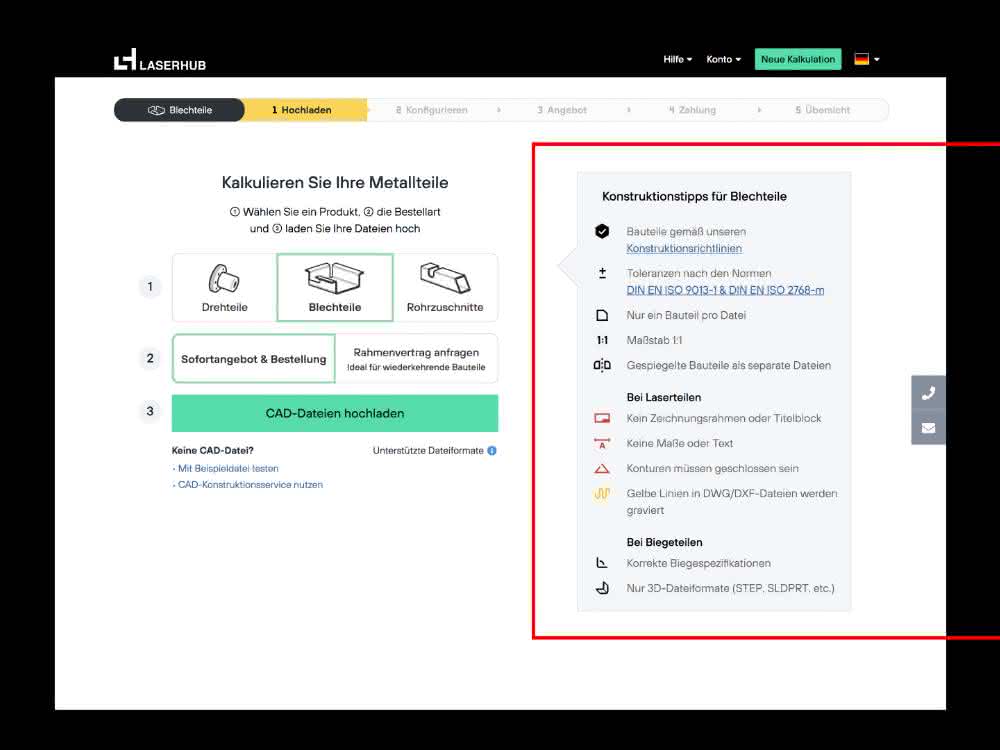Click the mirrored parts icon
Viewport: 1000px width, 750px height.
(602, 365)
